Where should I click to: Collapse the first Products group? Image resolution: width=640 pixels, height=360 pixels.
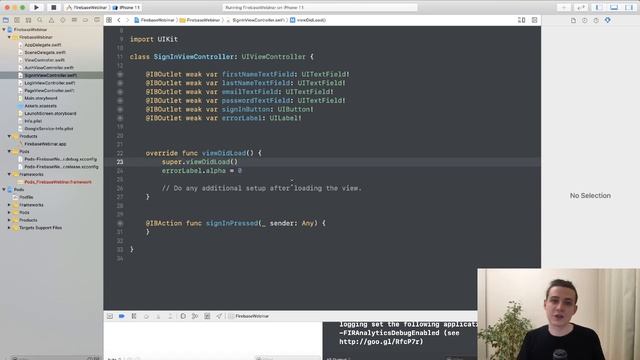pyautogui.click(x=9, y=136)
